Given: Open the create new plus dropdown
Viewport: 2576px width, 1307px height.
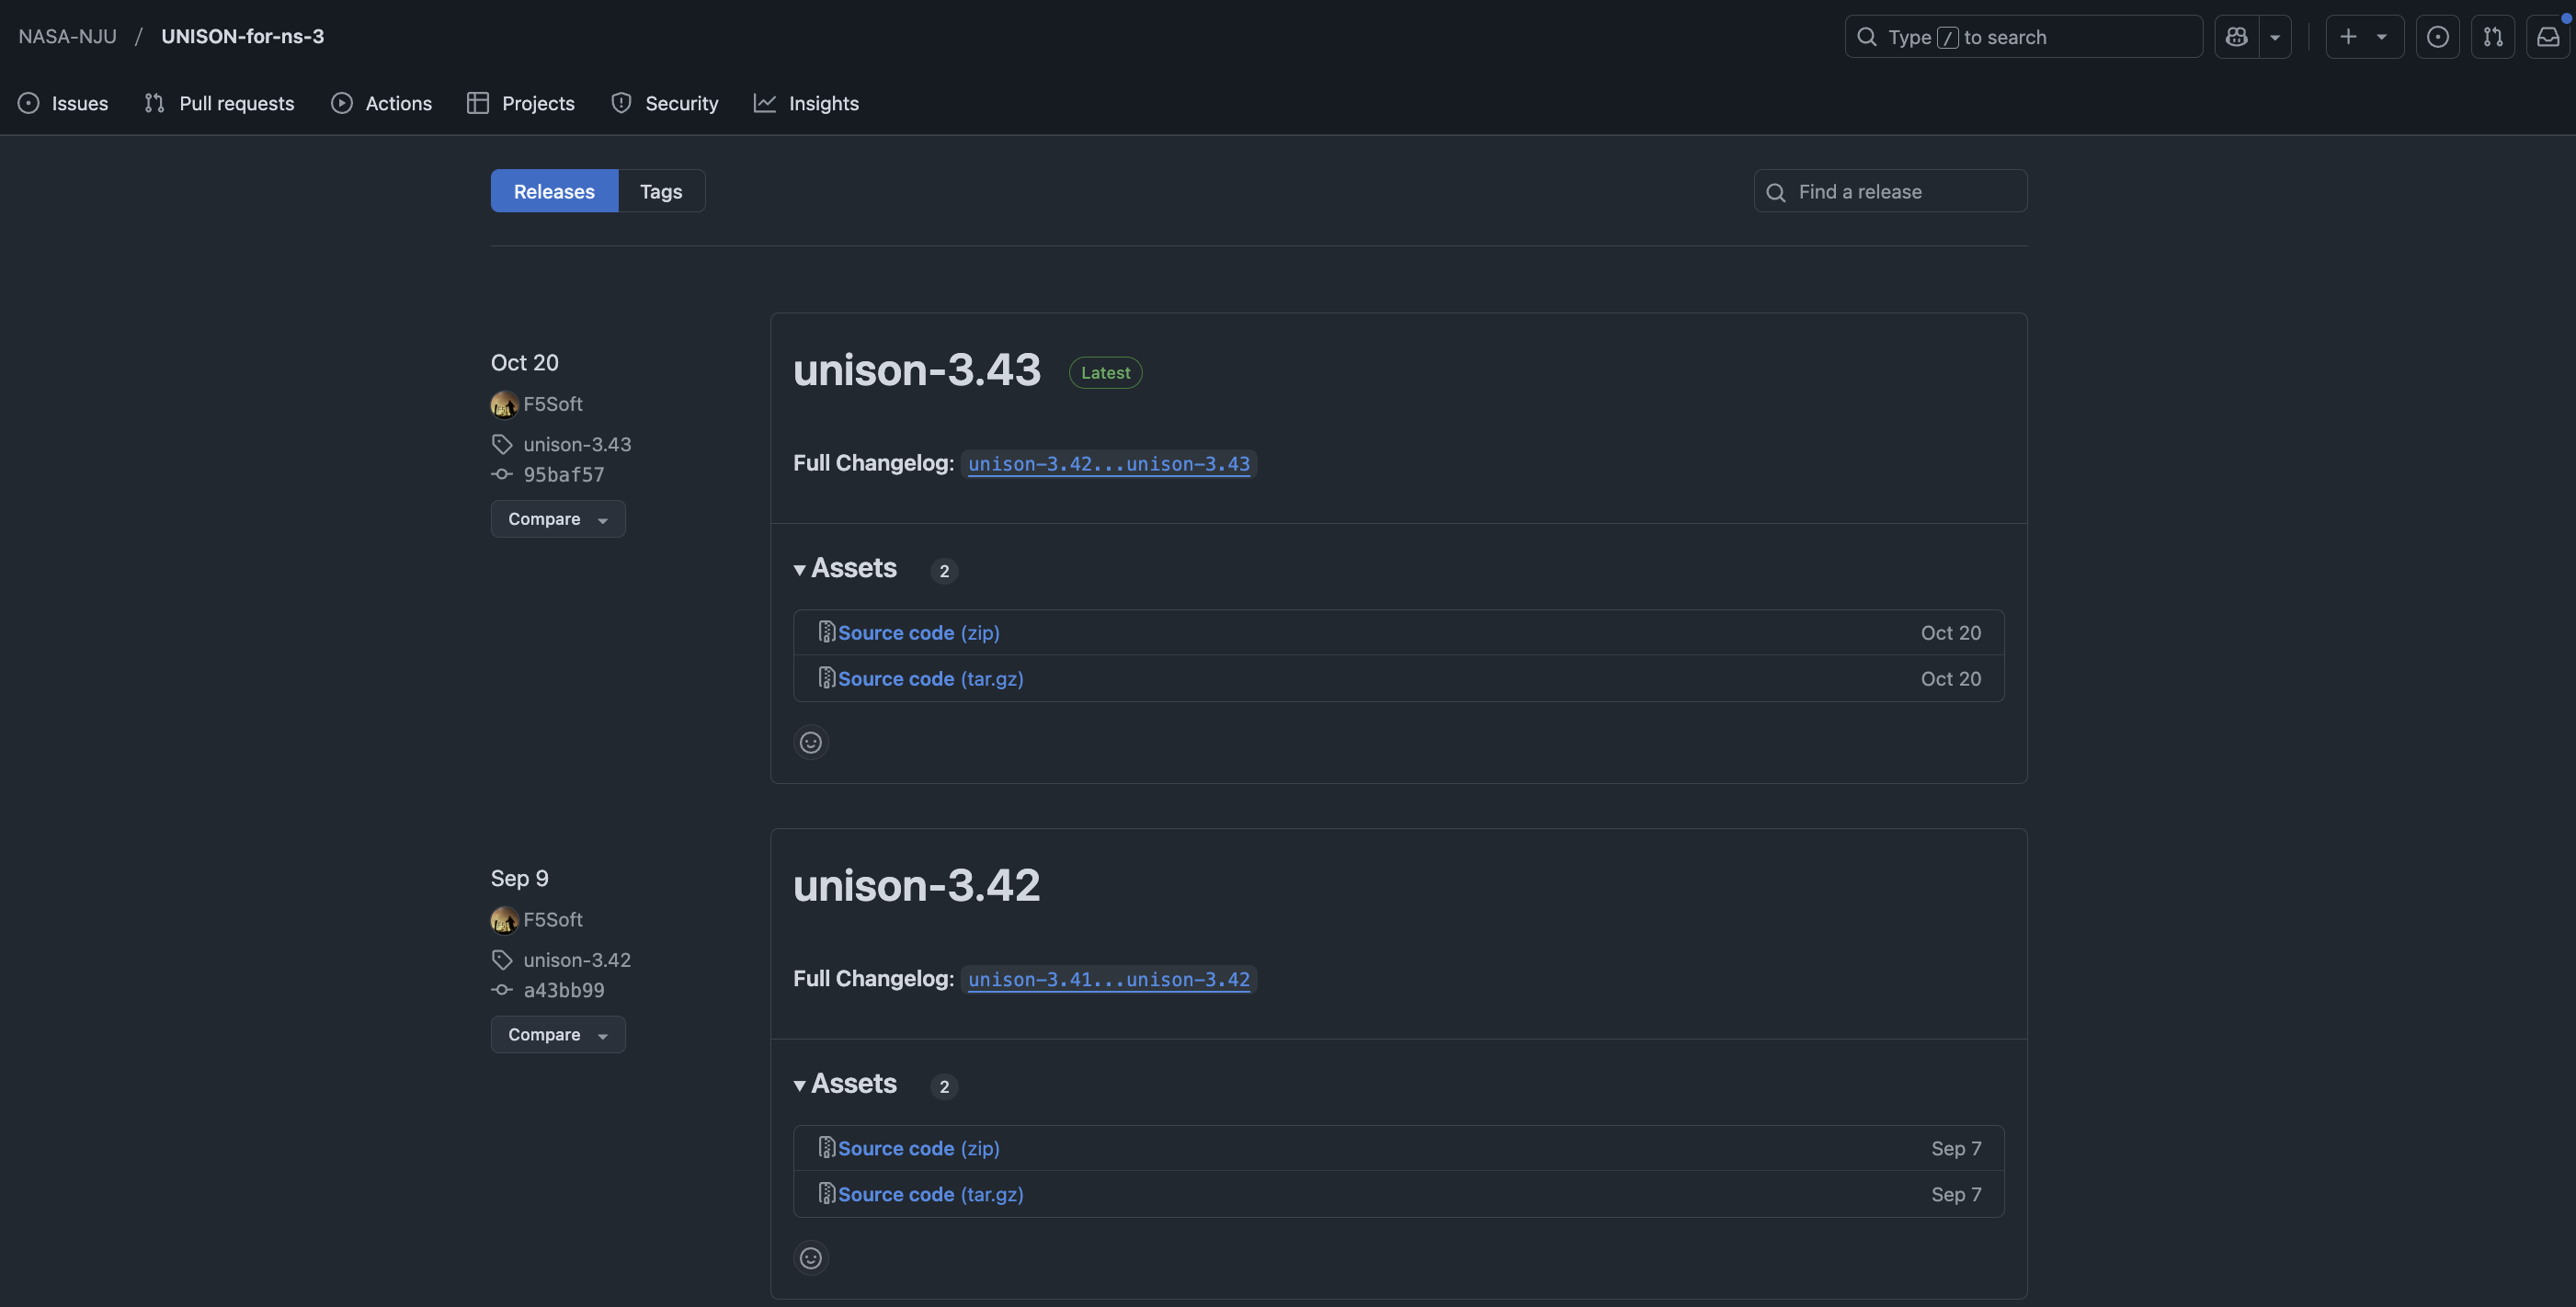Looking at the screenshot, I should click(x=2363, y=37).
